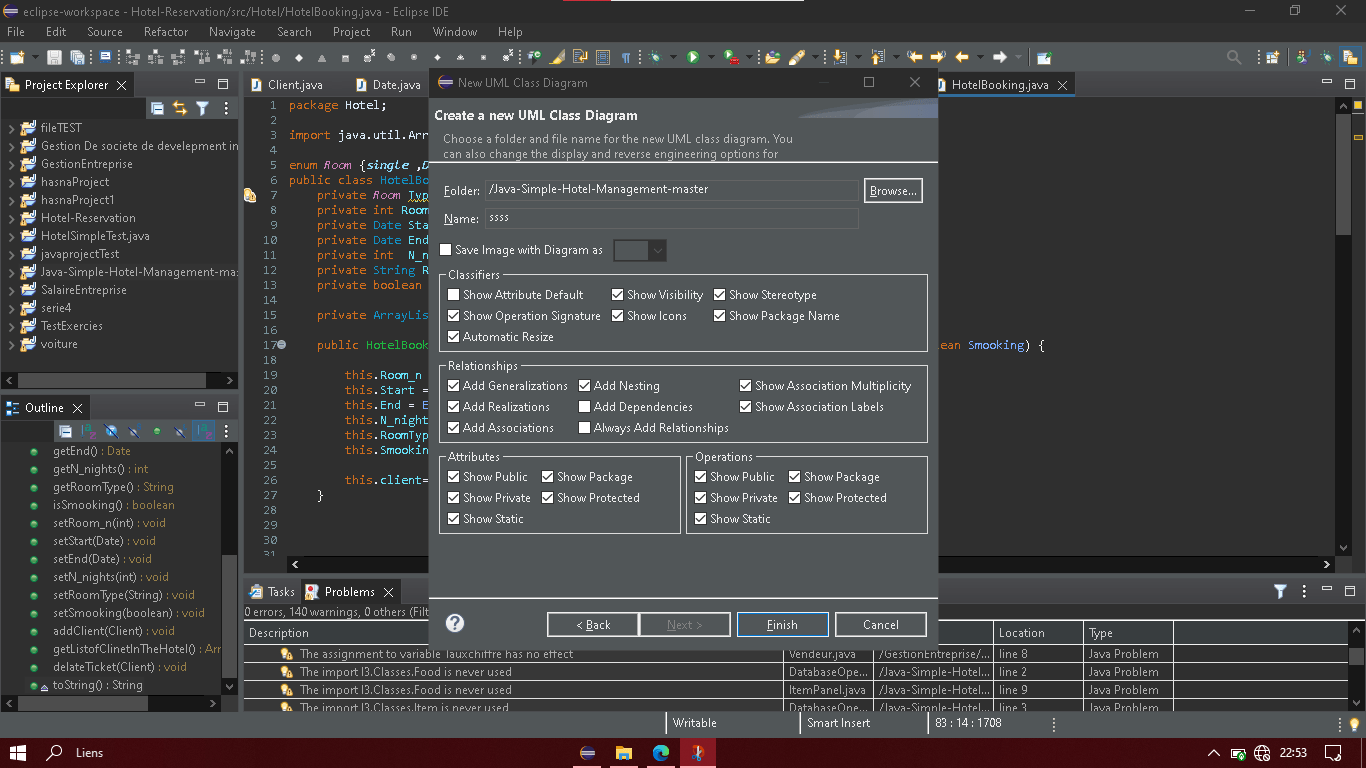This screenshot has height=768, width=1366.
Task: Select the Sort alphabetically icon in Outline view
Action: 87,430
